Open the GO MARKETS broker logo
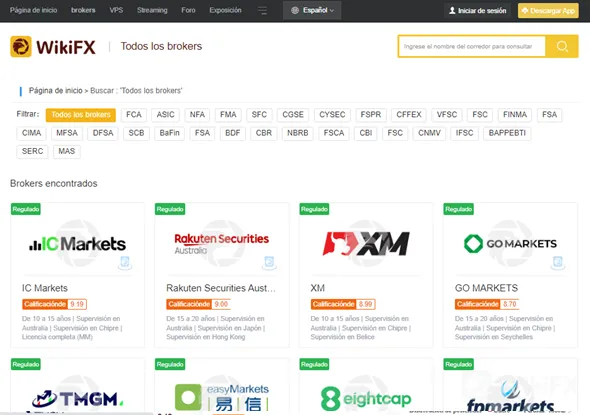Image resolution: width=590 pixels, height=415 pixels. [x=510, y=243]
